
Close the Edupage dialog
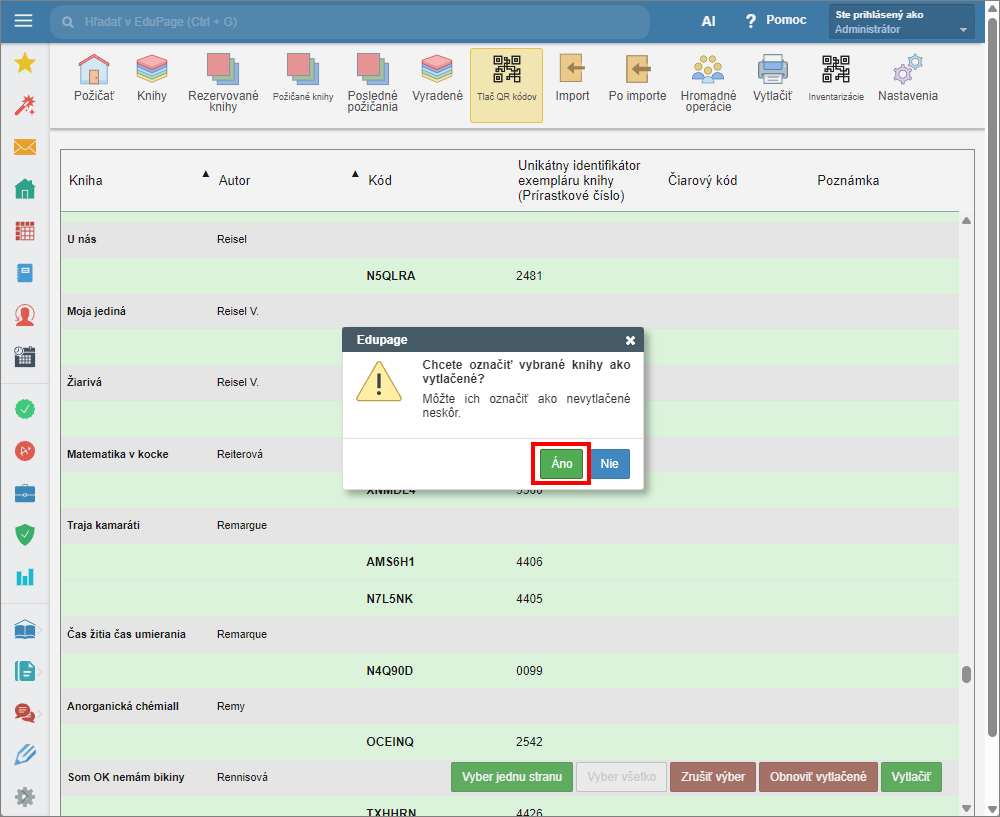click(x=630, y=340)
